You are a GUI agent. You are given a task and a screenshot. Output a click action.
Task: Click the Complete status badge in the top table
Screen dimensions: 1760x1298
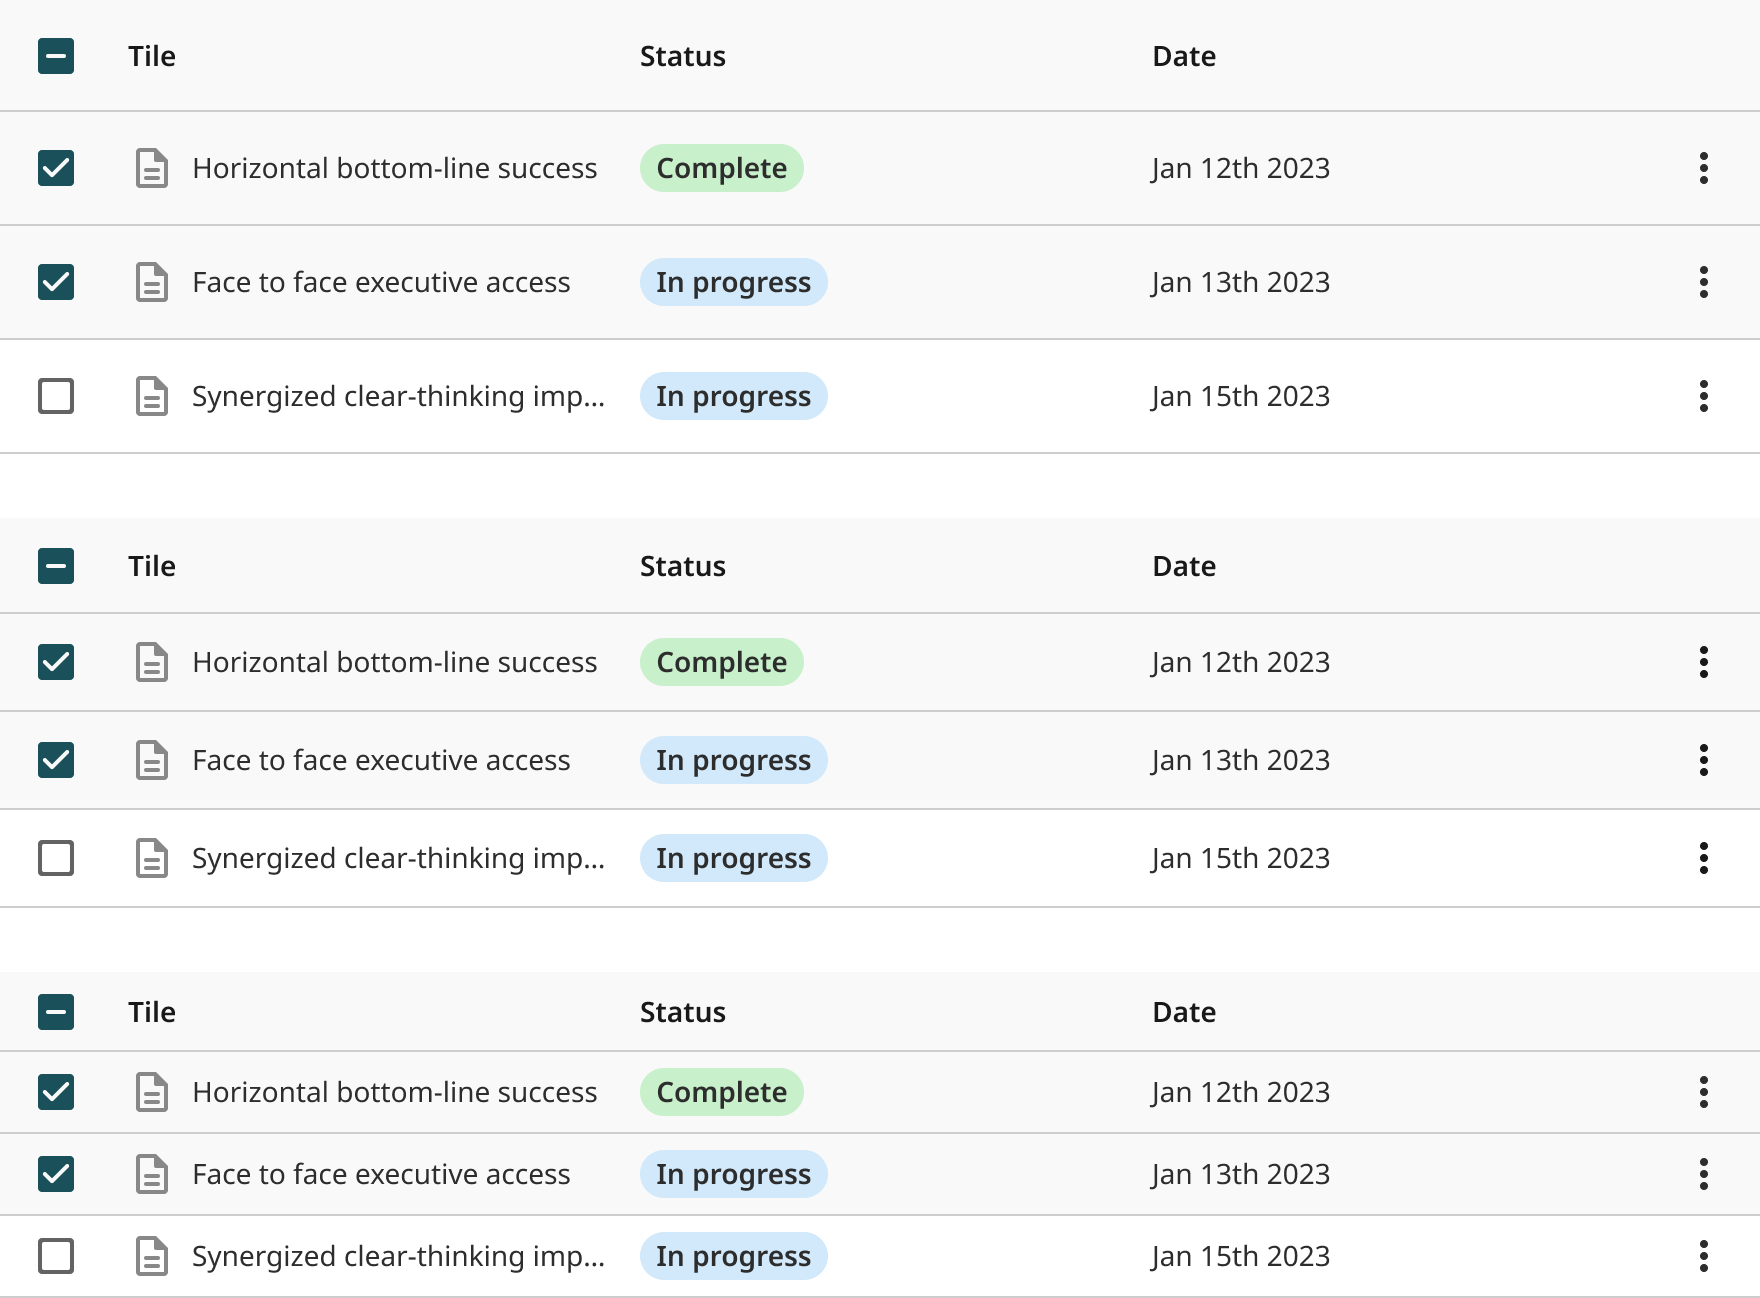coord(722,168)
